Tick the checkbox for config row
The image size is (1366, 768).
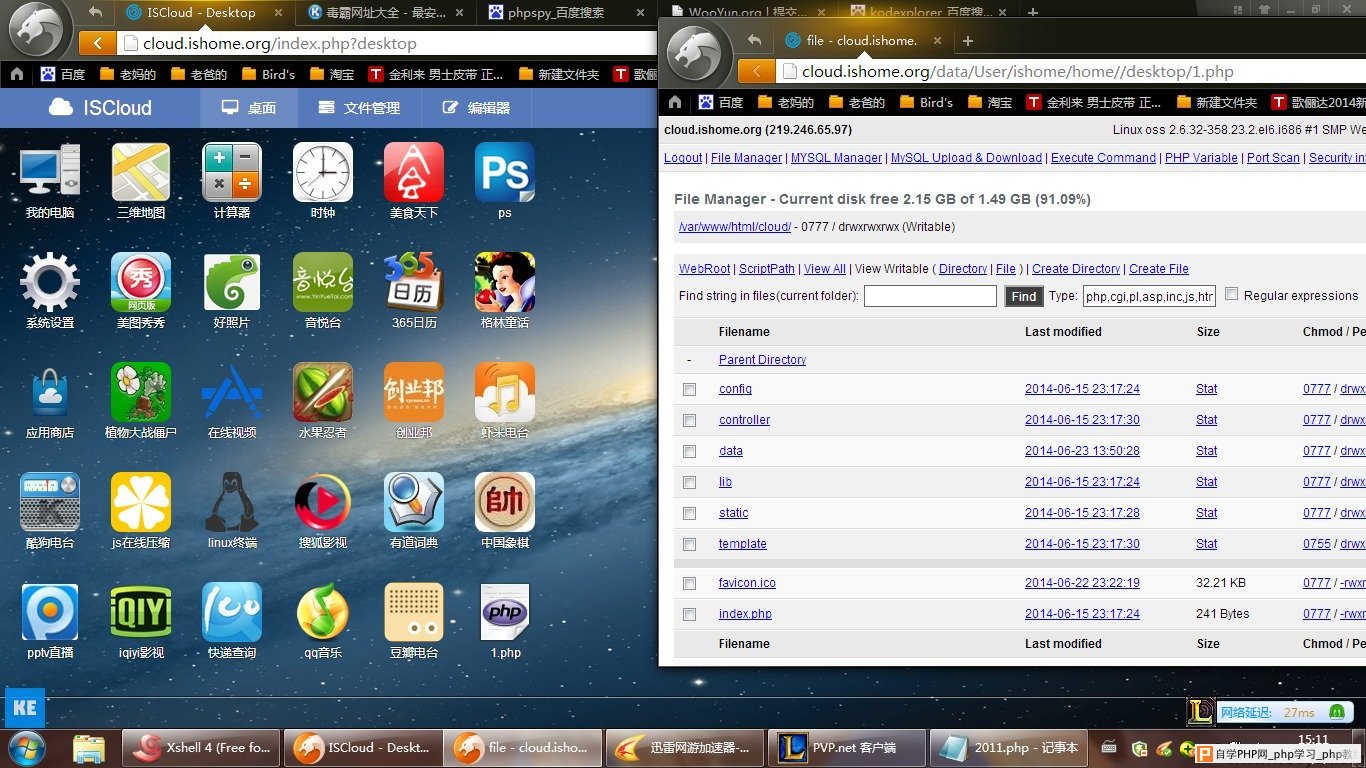(x=689, y=390)
